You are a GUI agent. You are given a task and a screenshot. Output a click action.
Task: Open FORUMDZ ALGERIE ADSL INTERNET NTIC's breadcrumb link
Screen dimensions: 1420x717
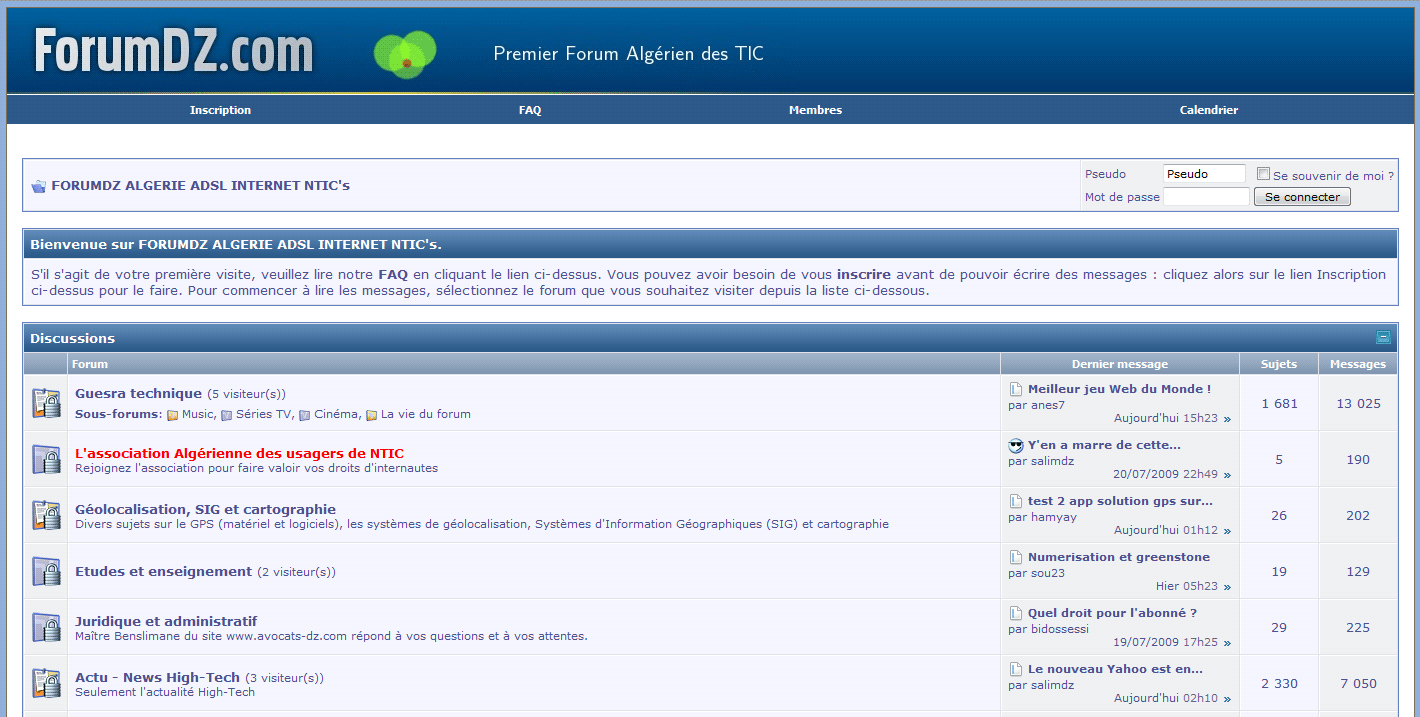201,186
